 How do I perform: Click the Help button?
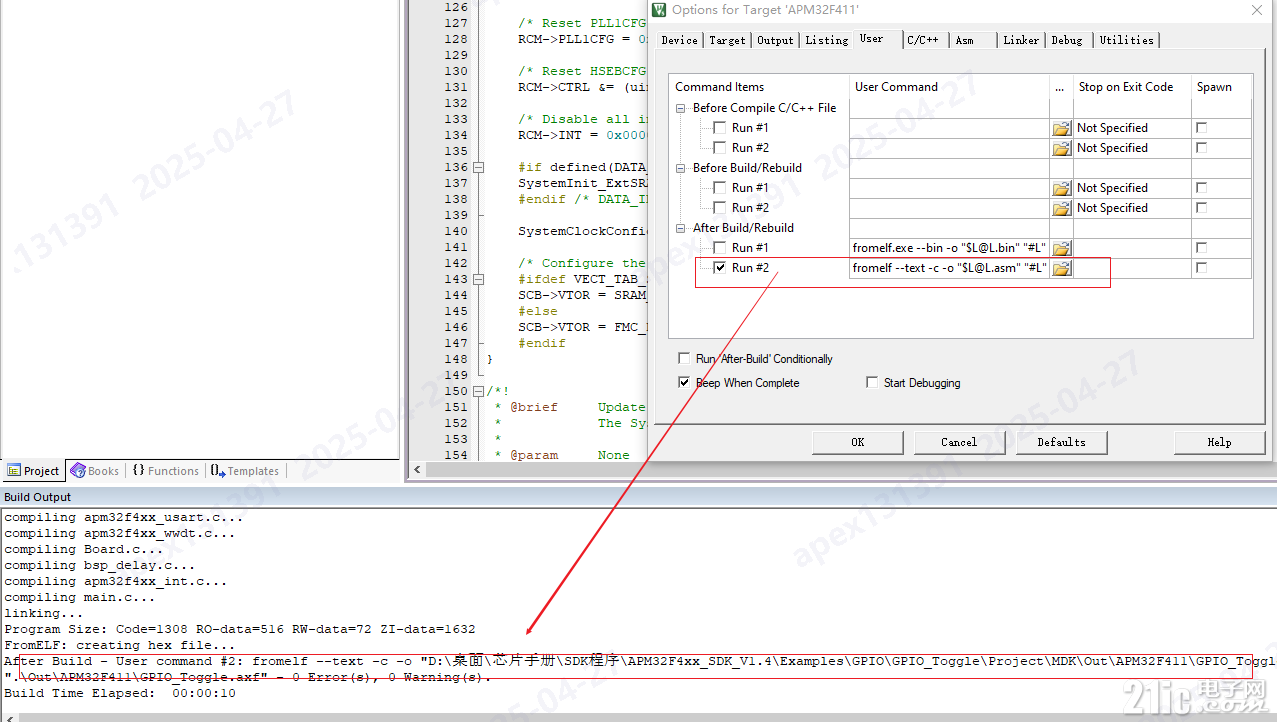tap(1219, 442)
